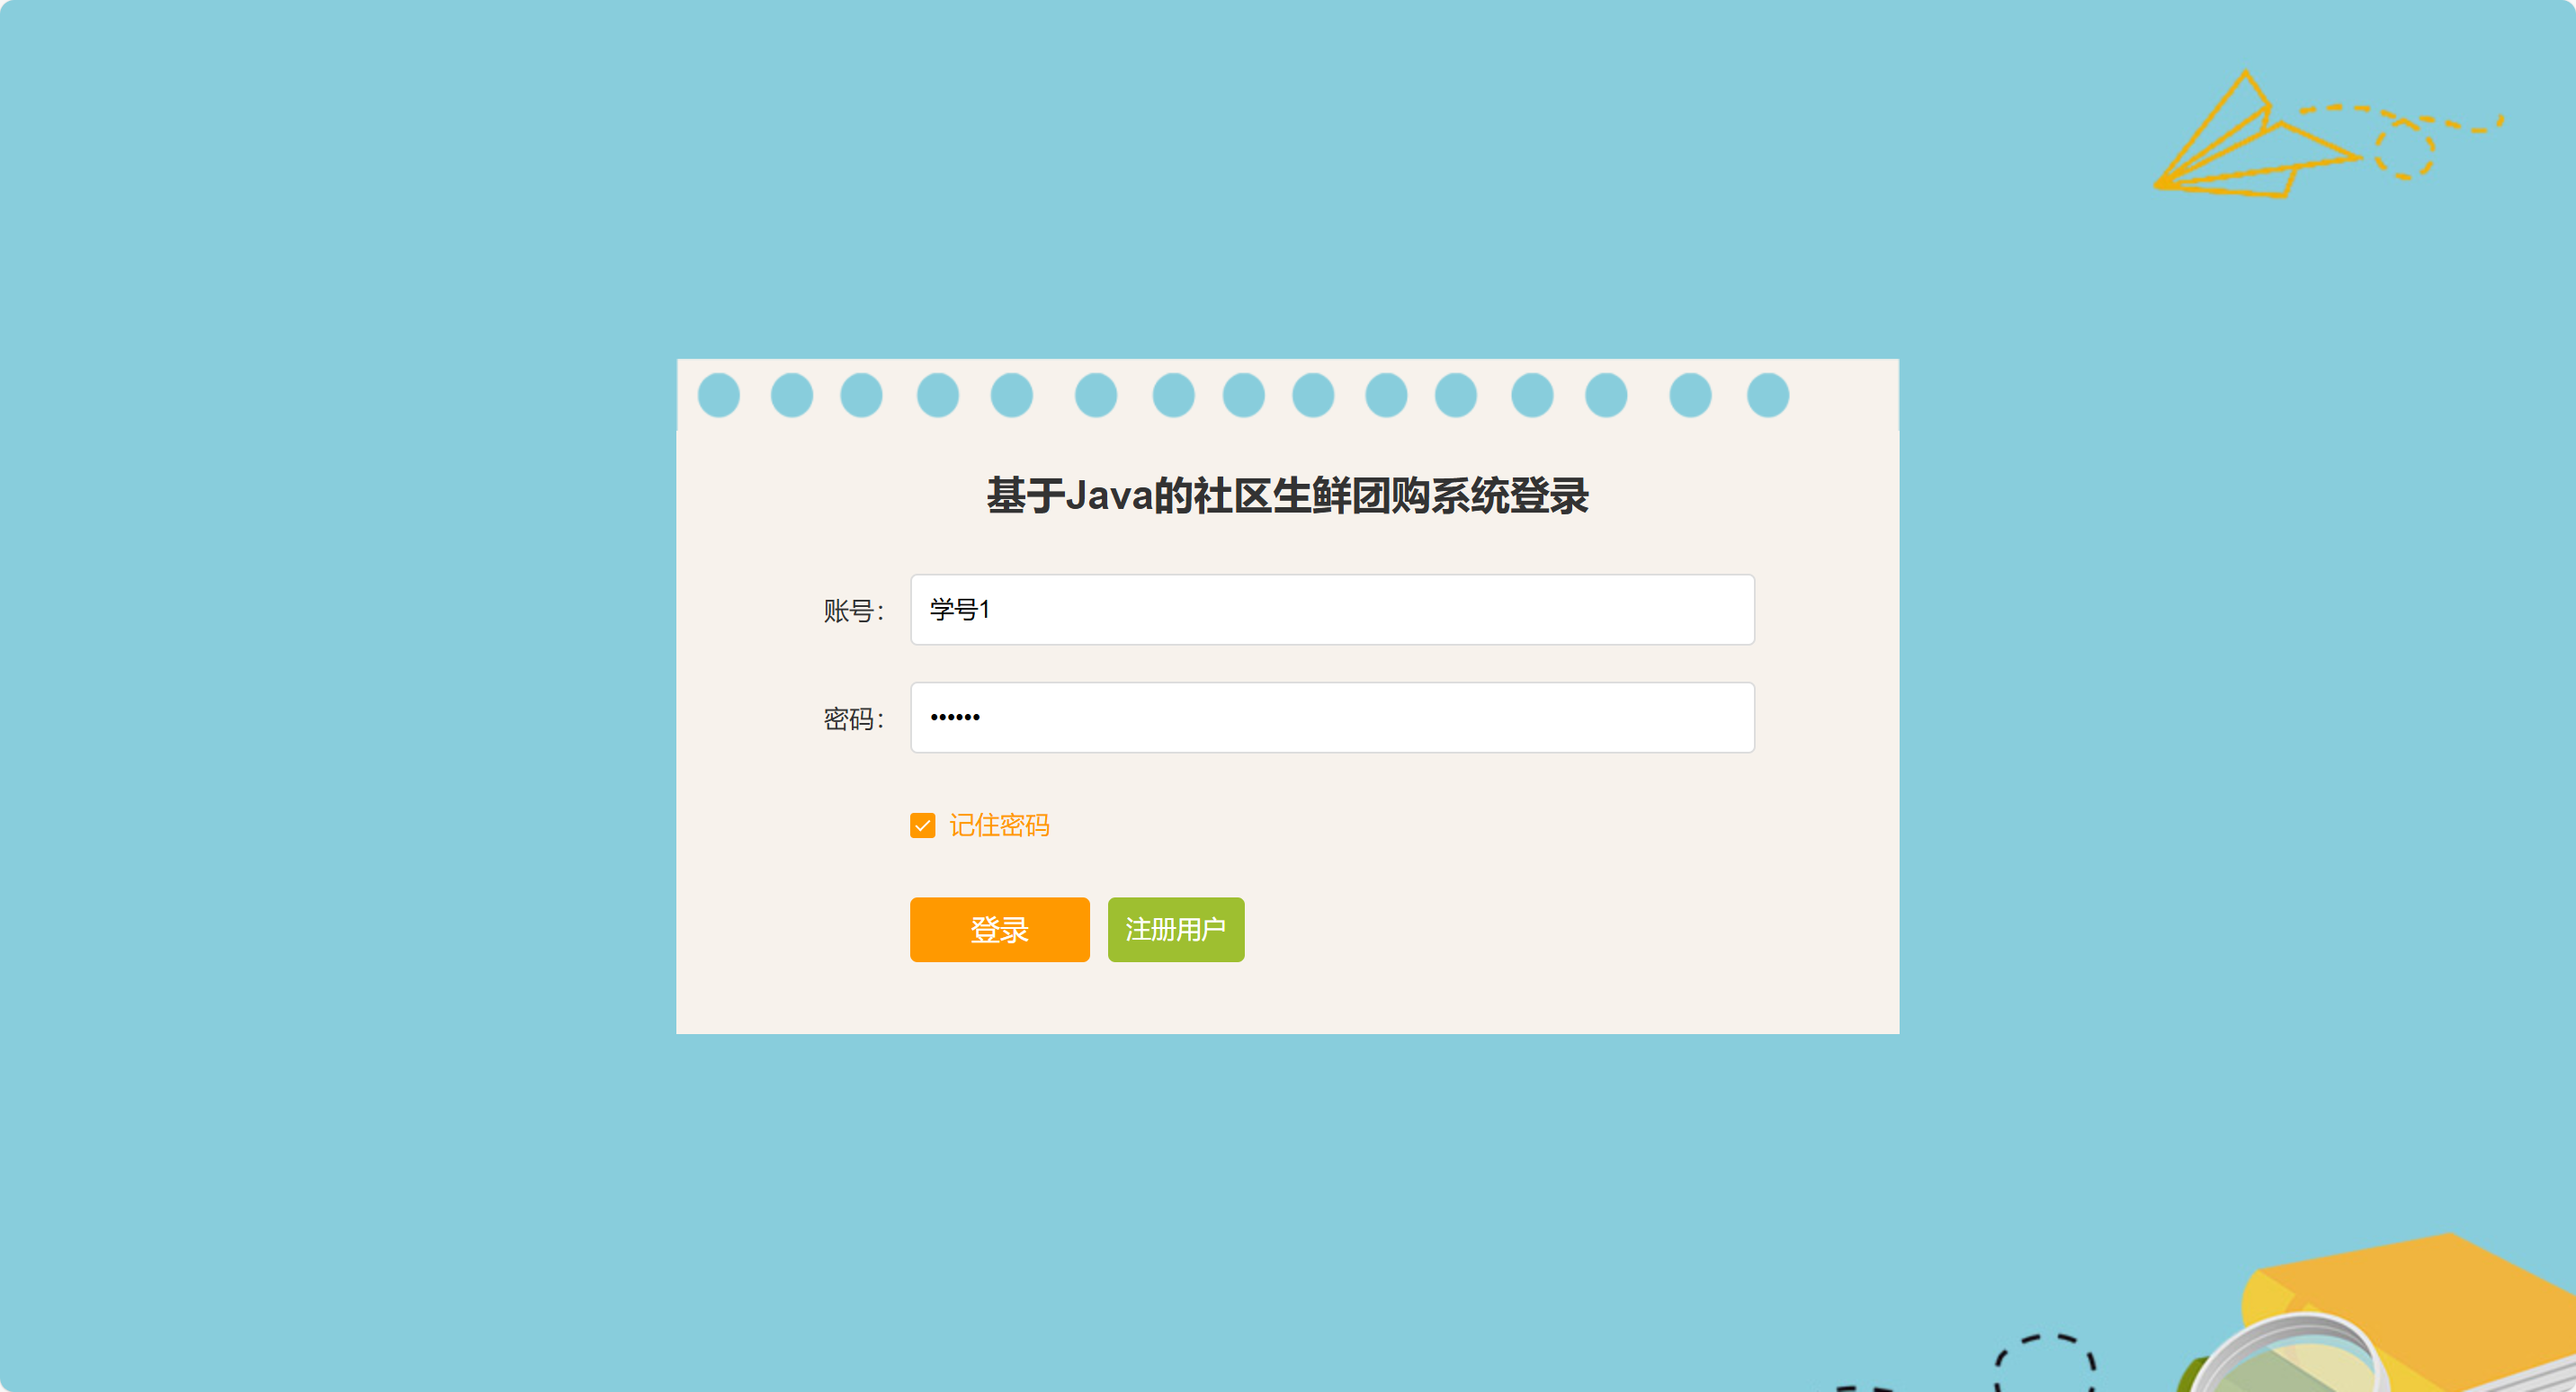Click the orange checkmark box
Screen dimensions: 2576x1392
point(922,825)
